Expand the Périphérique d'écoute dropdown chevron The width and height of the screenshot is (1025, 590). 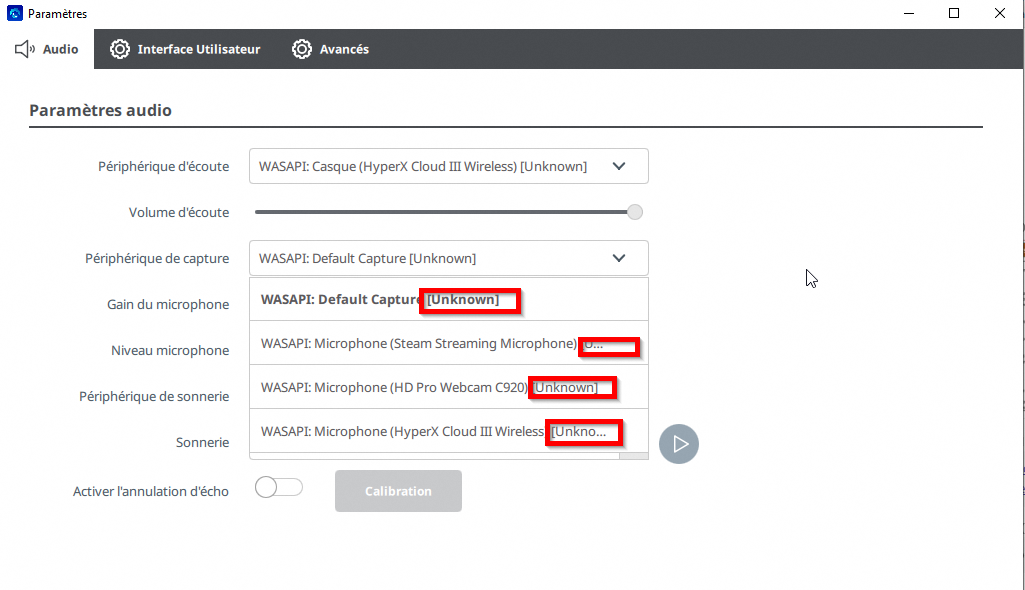tap(619, 166)
